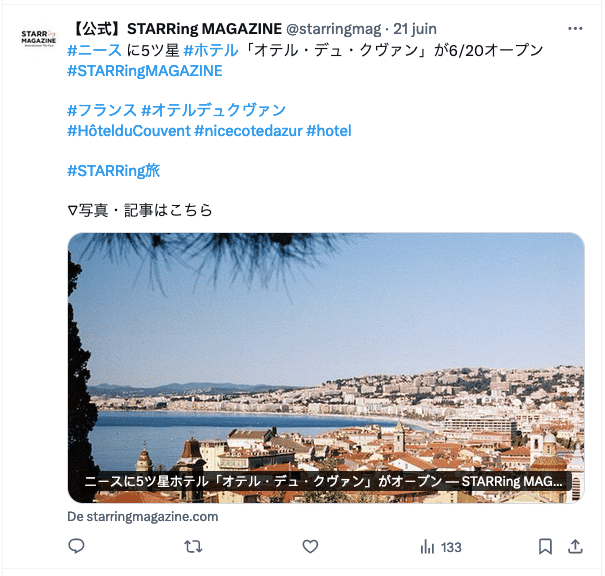Open the Nice coastline article preview image

coord(326,368)
